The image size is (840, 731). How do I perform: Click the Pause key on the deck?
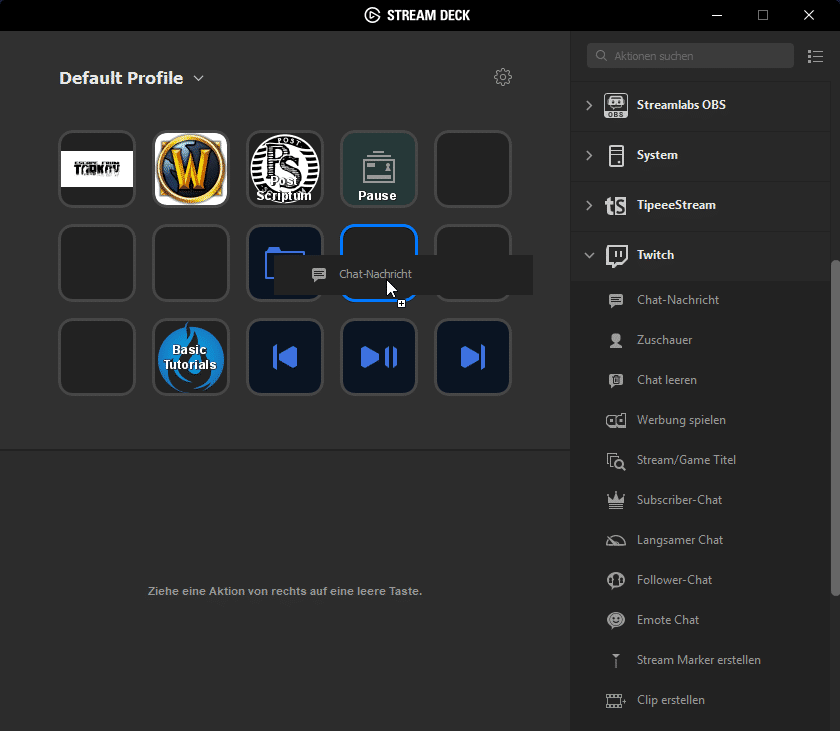pos(378,169)
